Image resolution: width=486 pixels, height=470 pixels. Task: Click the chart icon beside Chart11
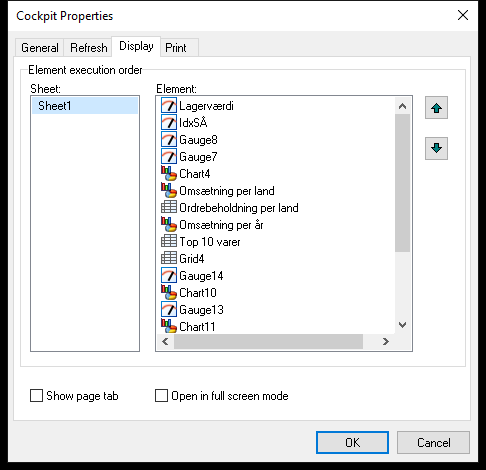[169, 326]
